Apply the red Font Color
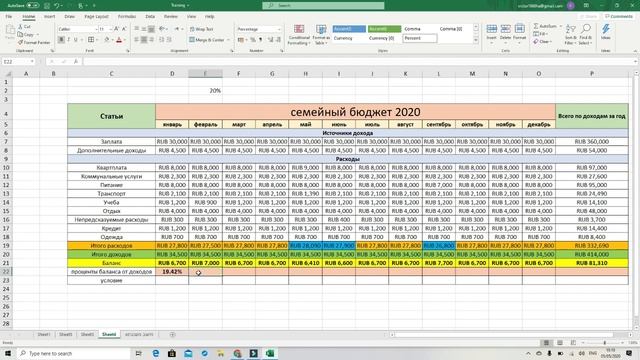 coord(119,40)
